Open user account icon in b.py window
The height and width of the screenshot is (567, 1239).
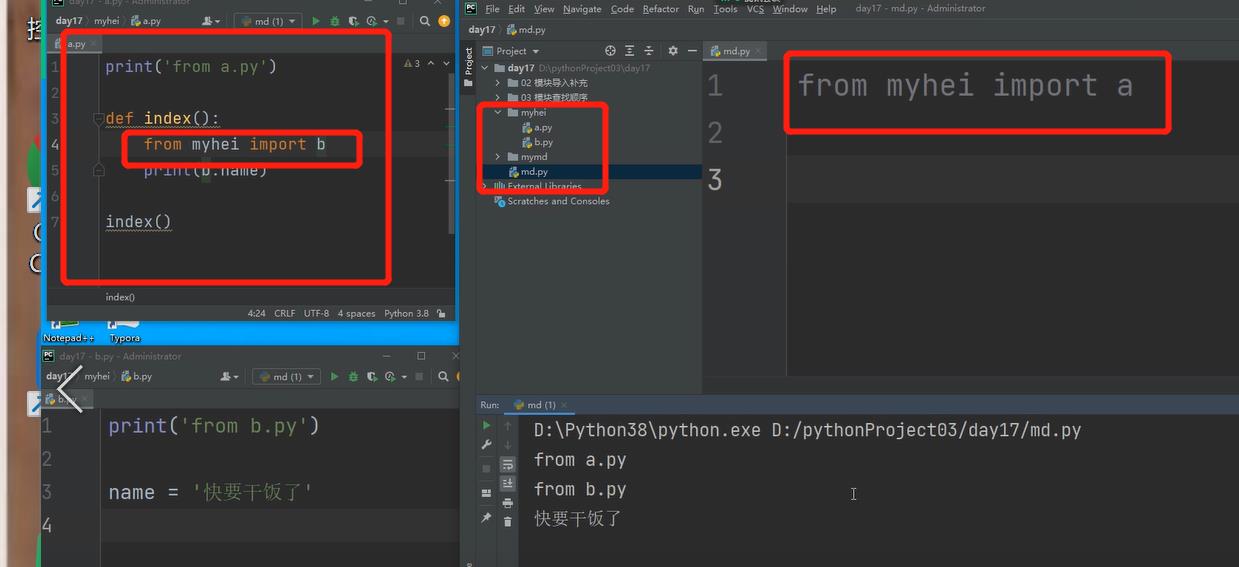(229, 377)
